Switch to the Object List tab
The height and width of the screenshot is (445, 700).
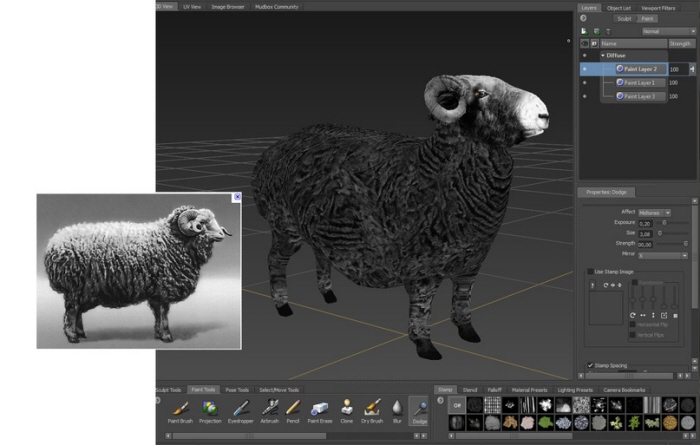point(618,7)
